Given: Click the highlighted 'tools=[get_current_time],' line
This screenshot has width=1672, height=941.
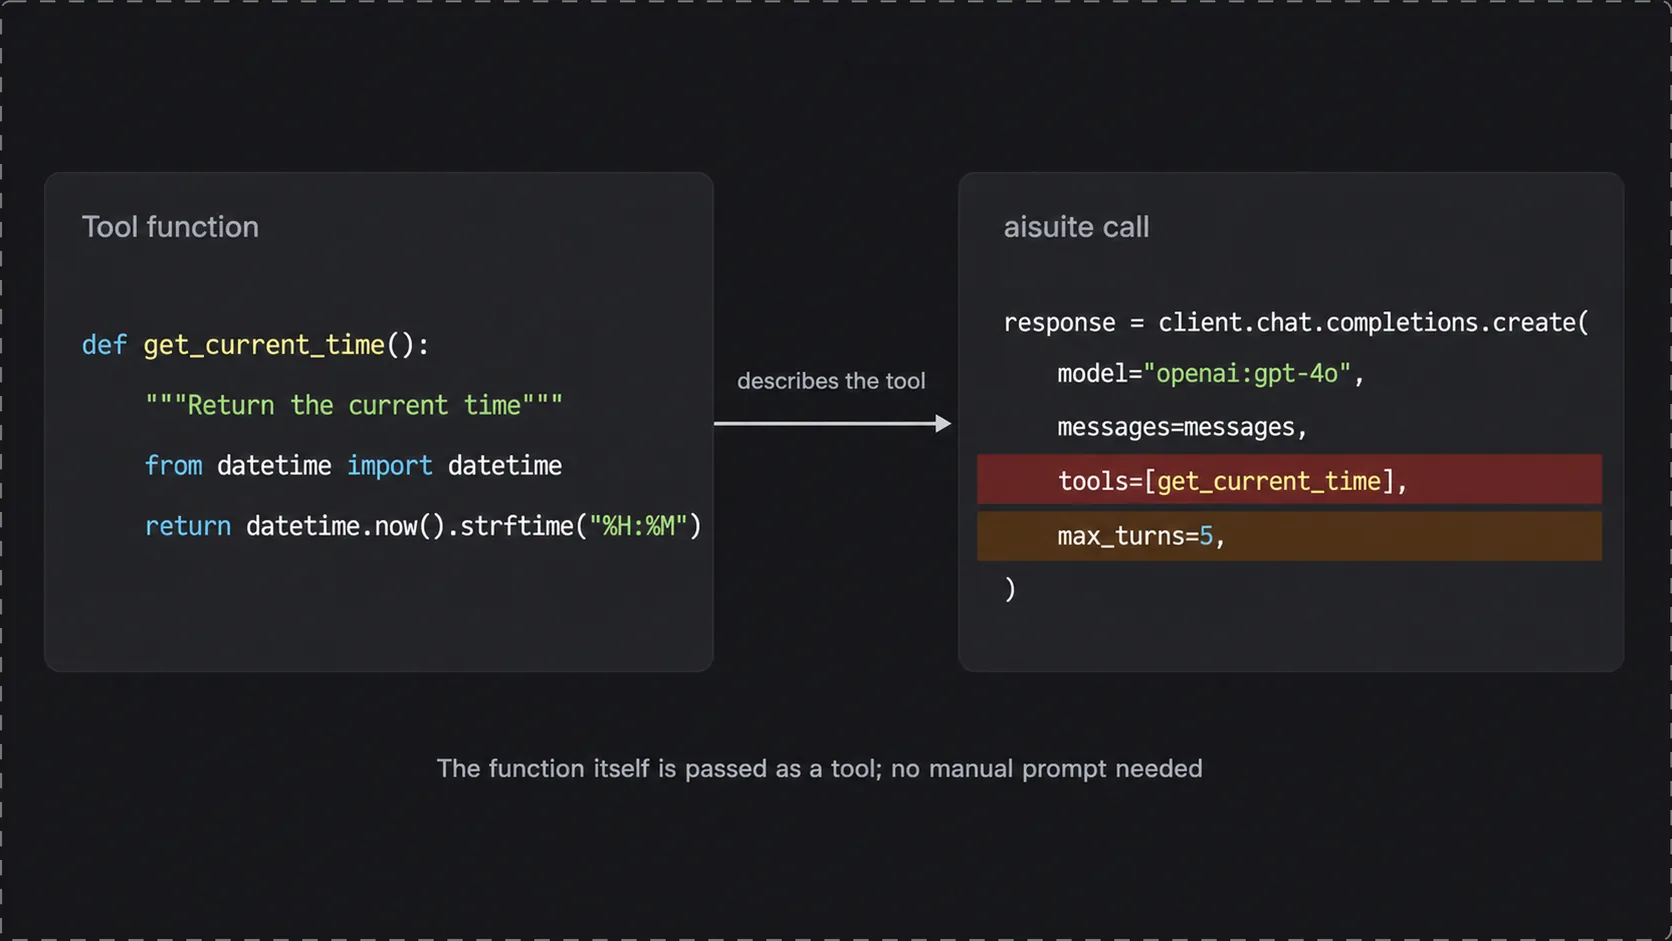Looking at the screenshot, I should (1289, 480).
